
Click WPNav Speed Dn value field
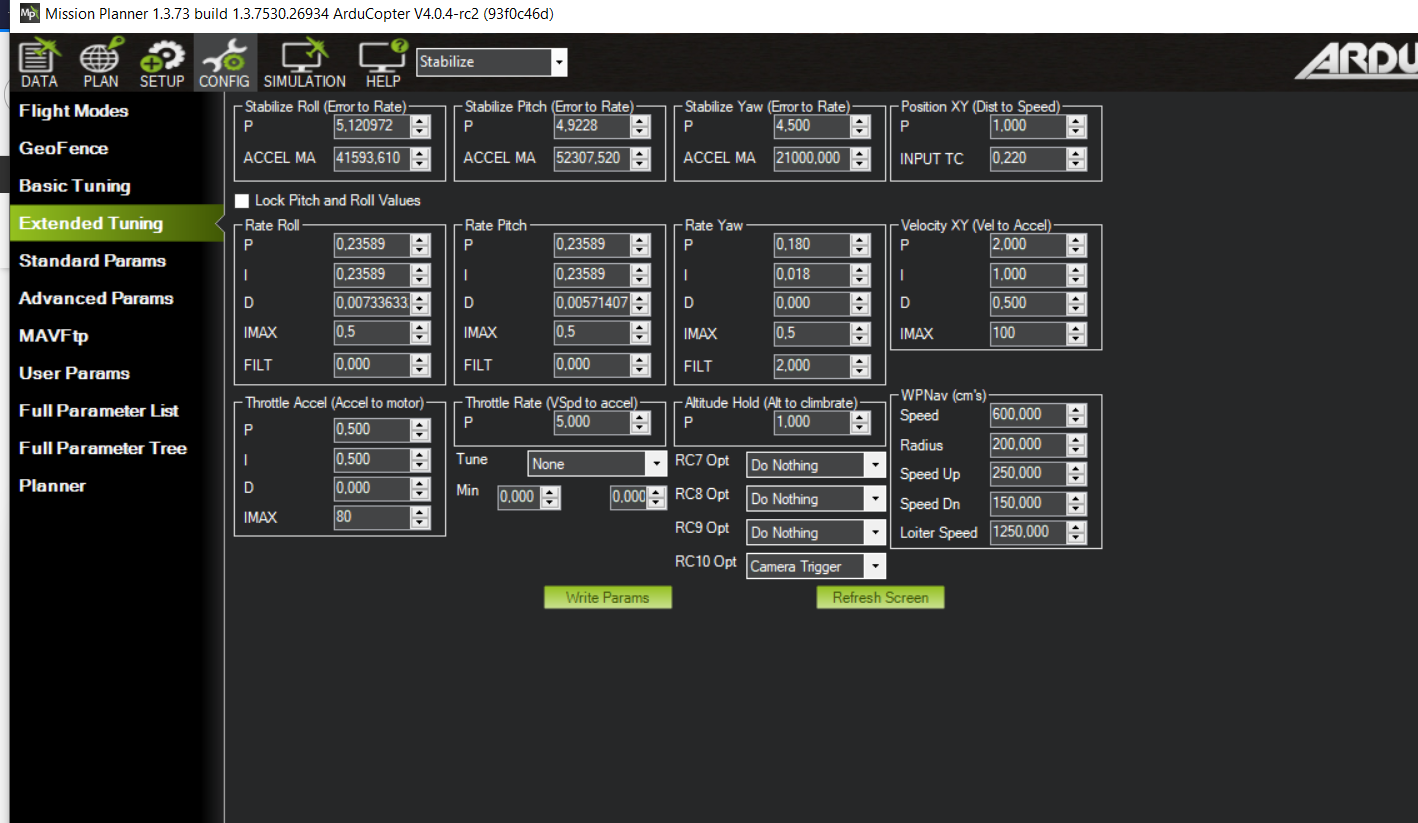point(1028,504)
